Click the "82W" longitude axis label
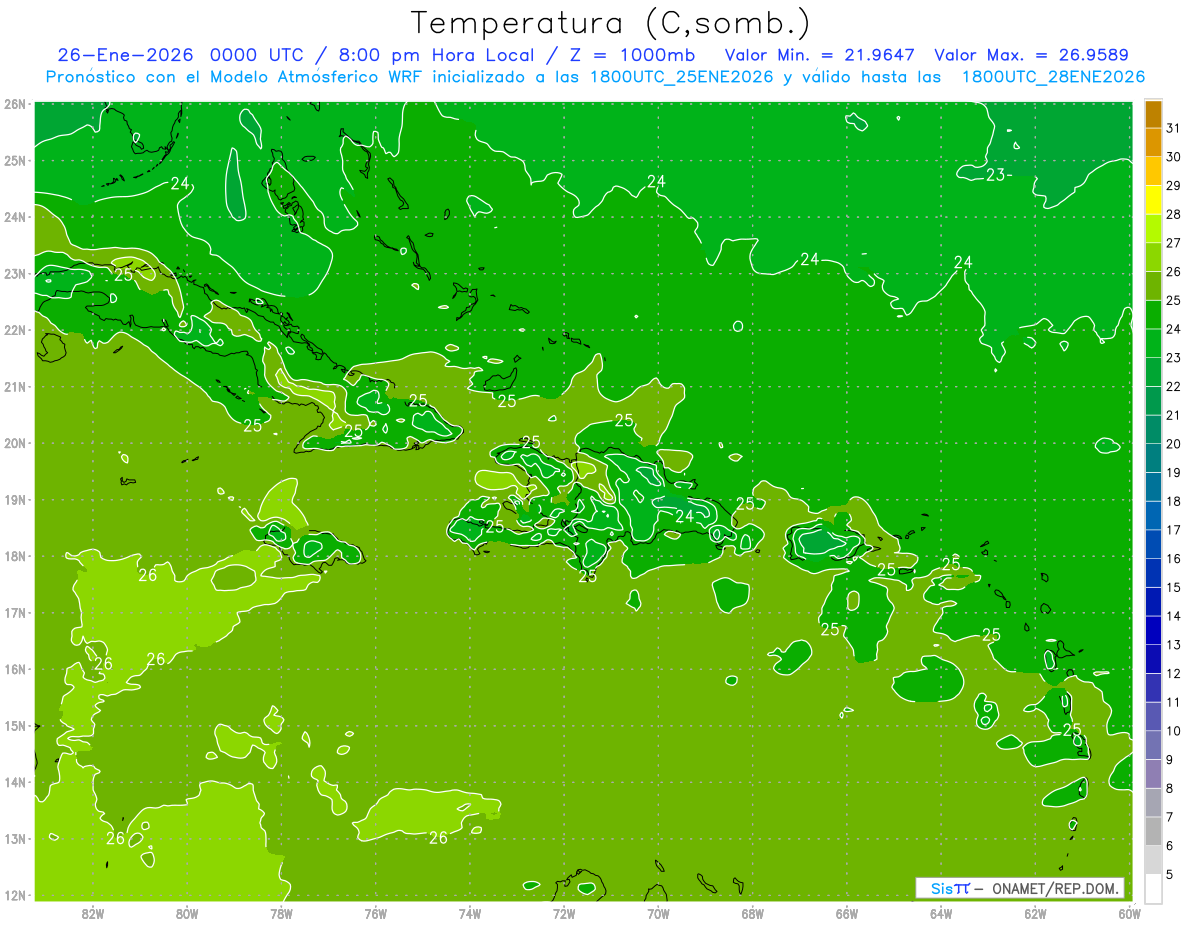The height and width of the screenshot is (927, 1200). click(93, 913)
